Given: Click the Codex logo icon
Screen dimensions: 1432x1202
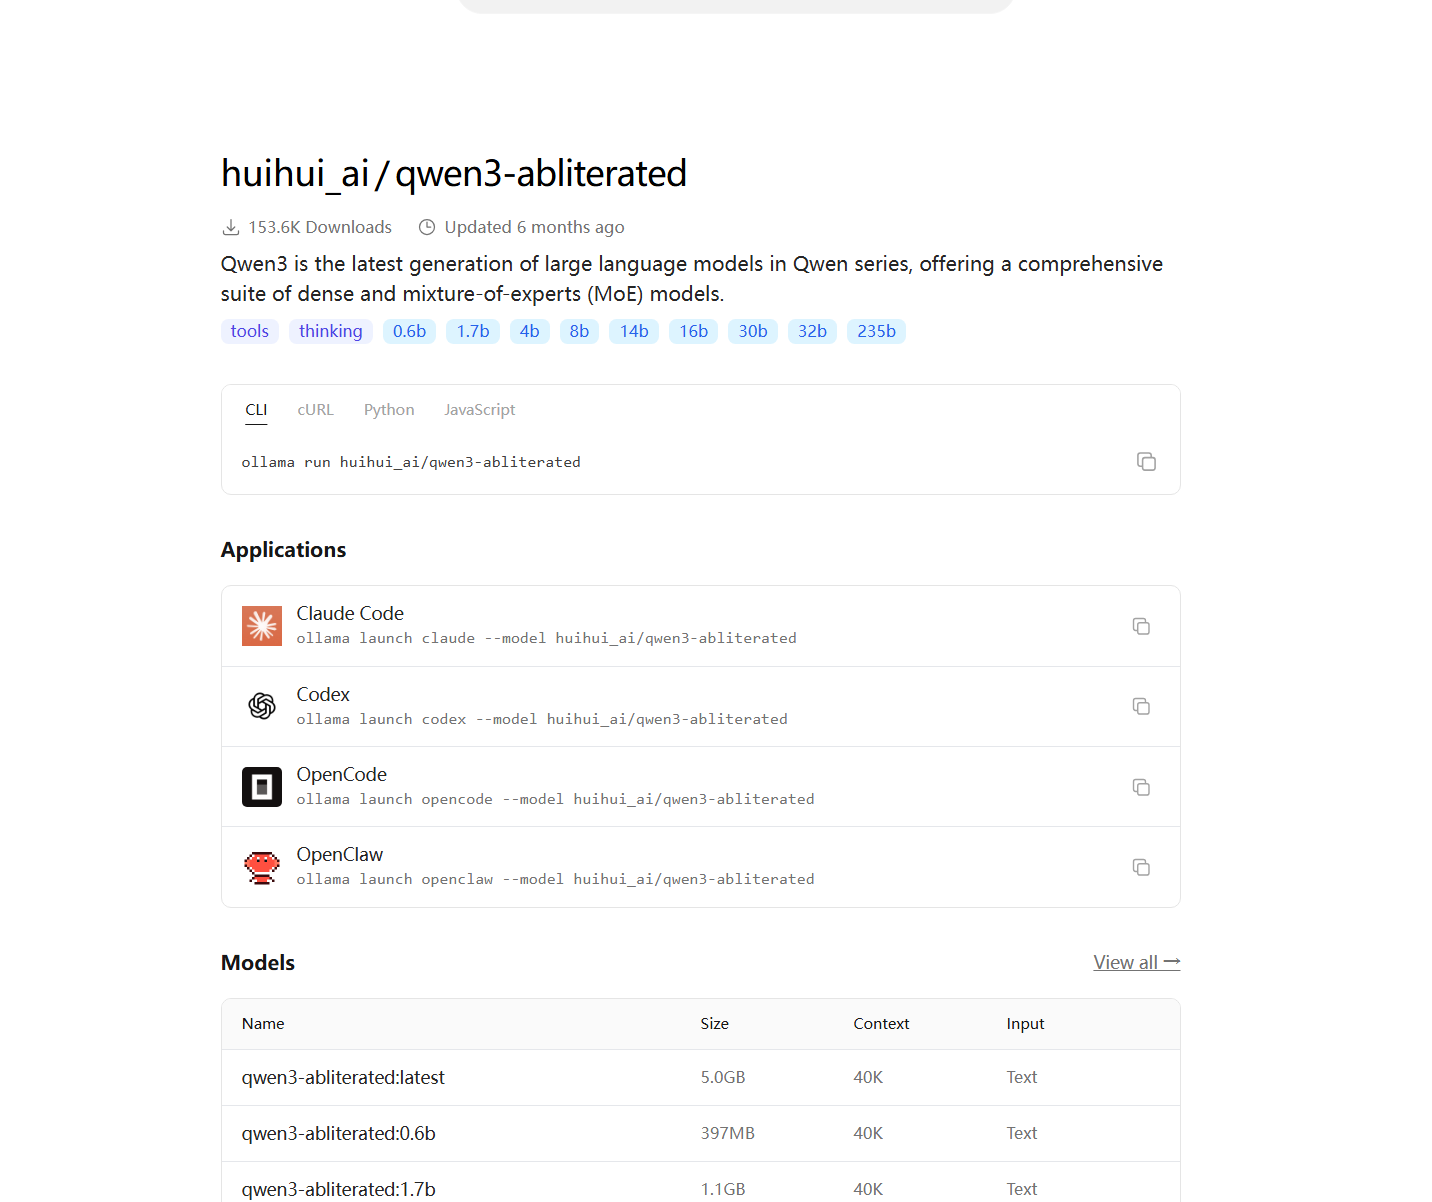Looking at the screenshot, I should [262, 706].
